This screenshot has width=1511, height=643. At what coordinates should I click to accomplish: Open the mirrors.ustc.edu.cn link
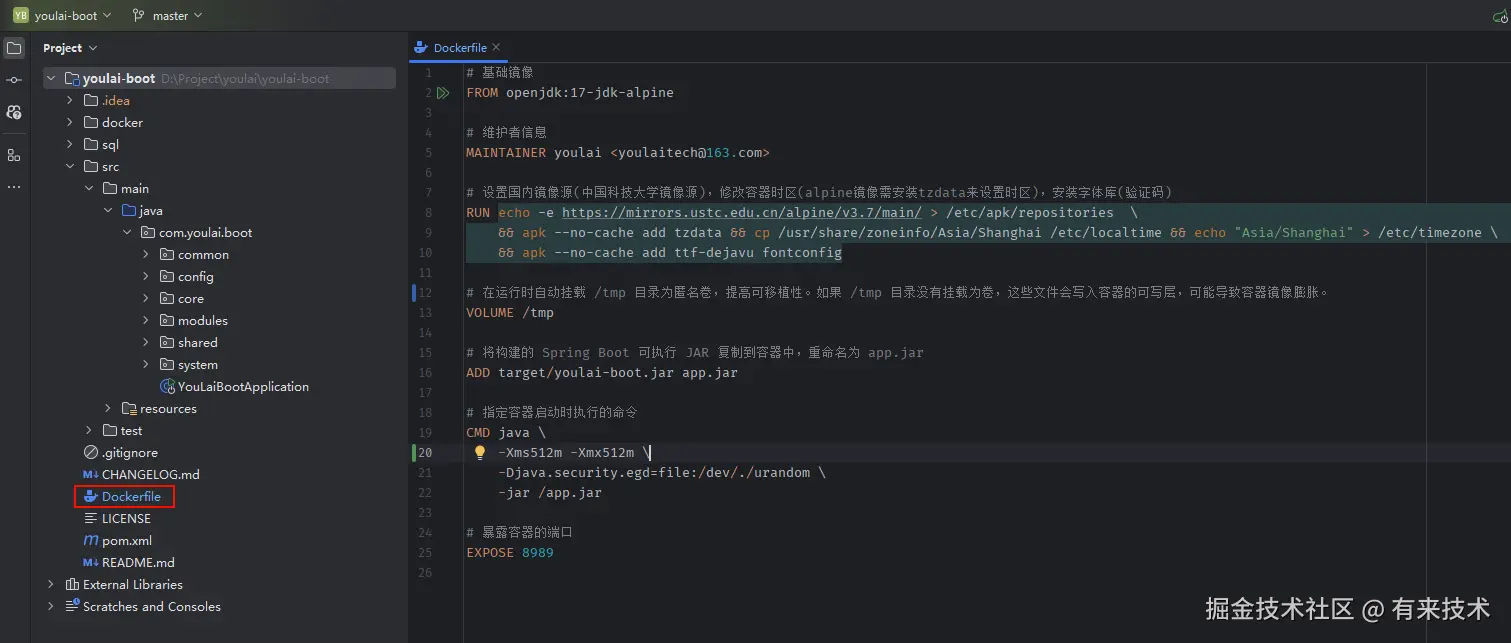point(741,213)
